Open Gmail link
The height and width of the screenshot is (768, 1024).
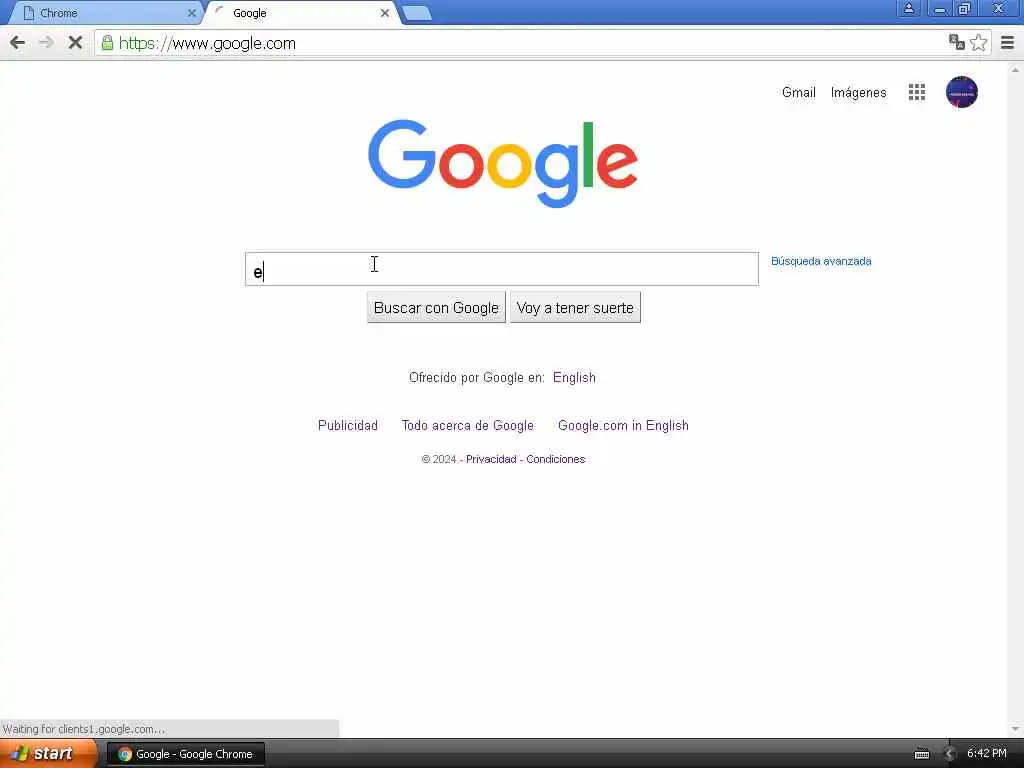click(799, 92)
